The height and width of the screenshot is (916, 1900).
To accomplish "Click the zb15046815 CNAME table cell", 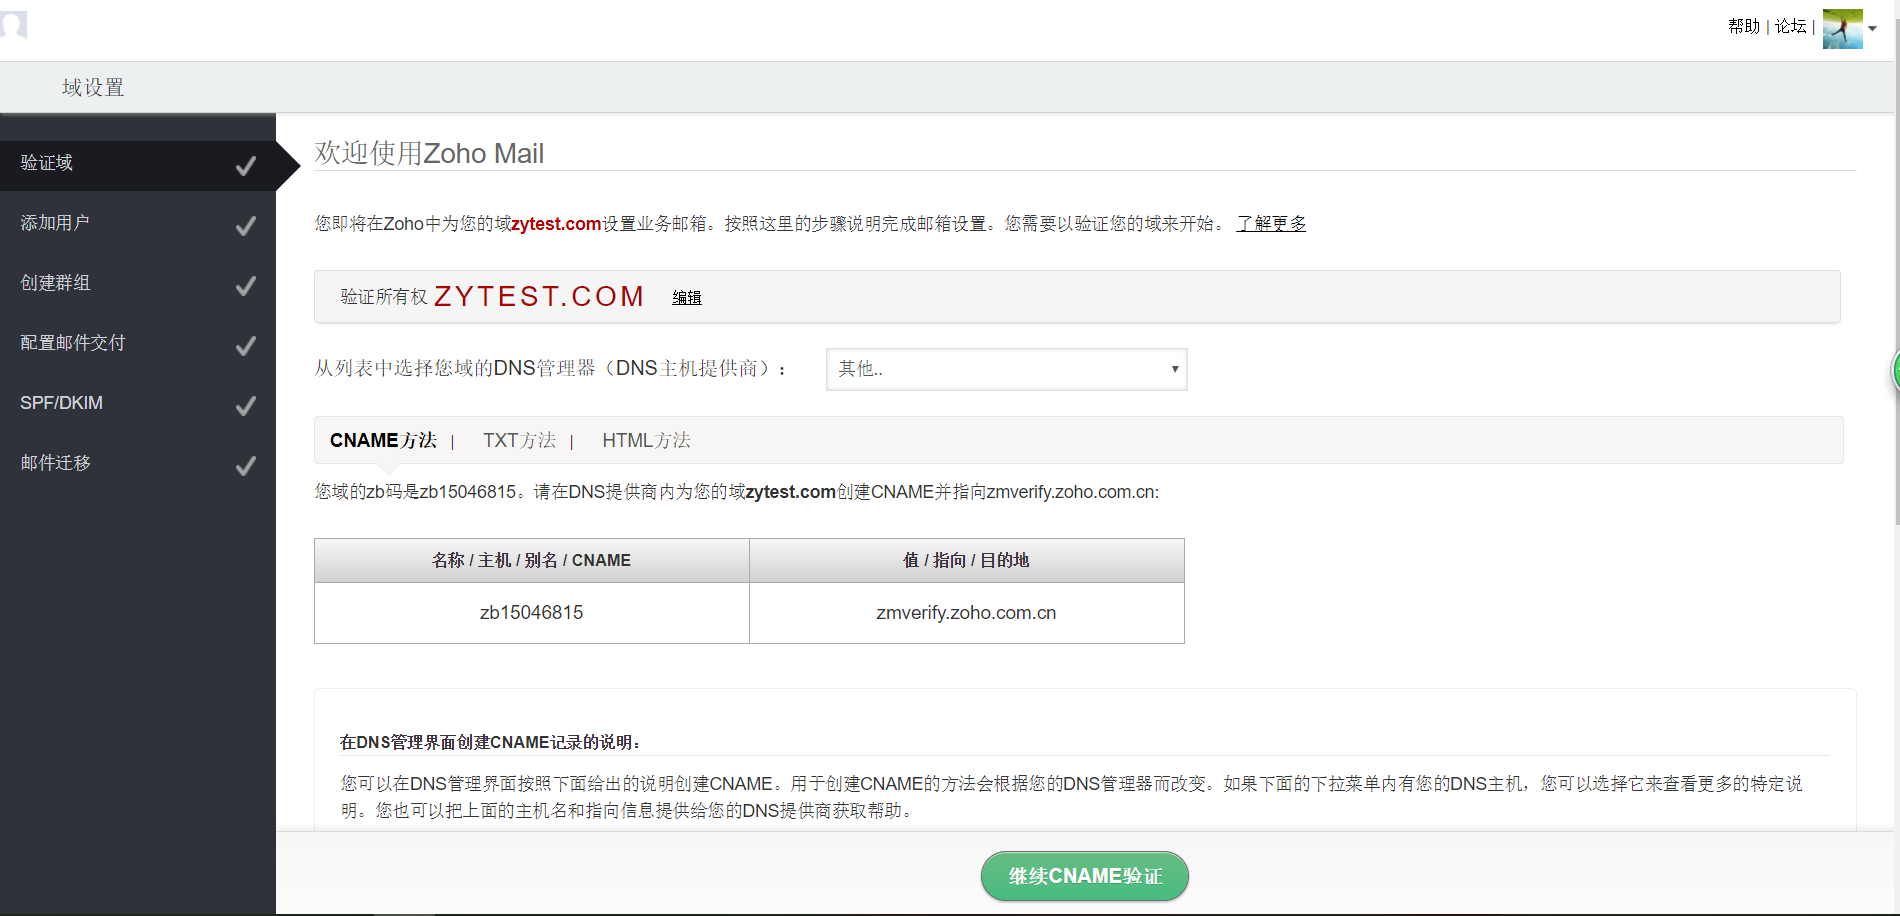I will (x=532, y=613).
